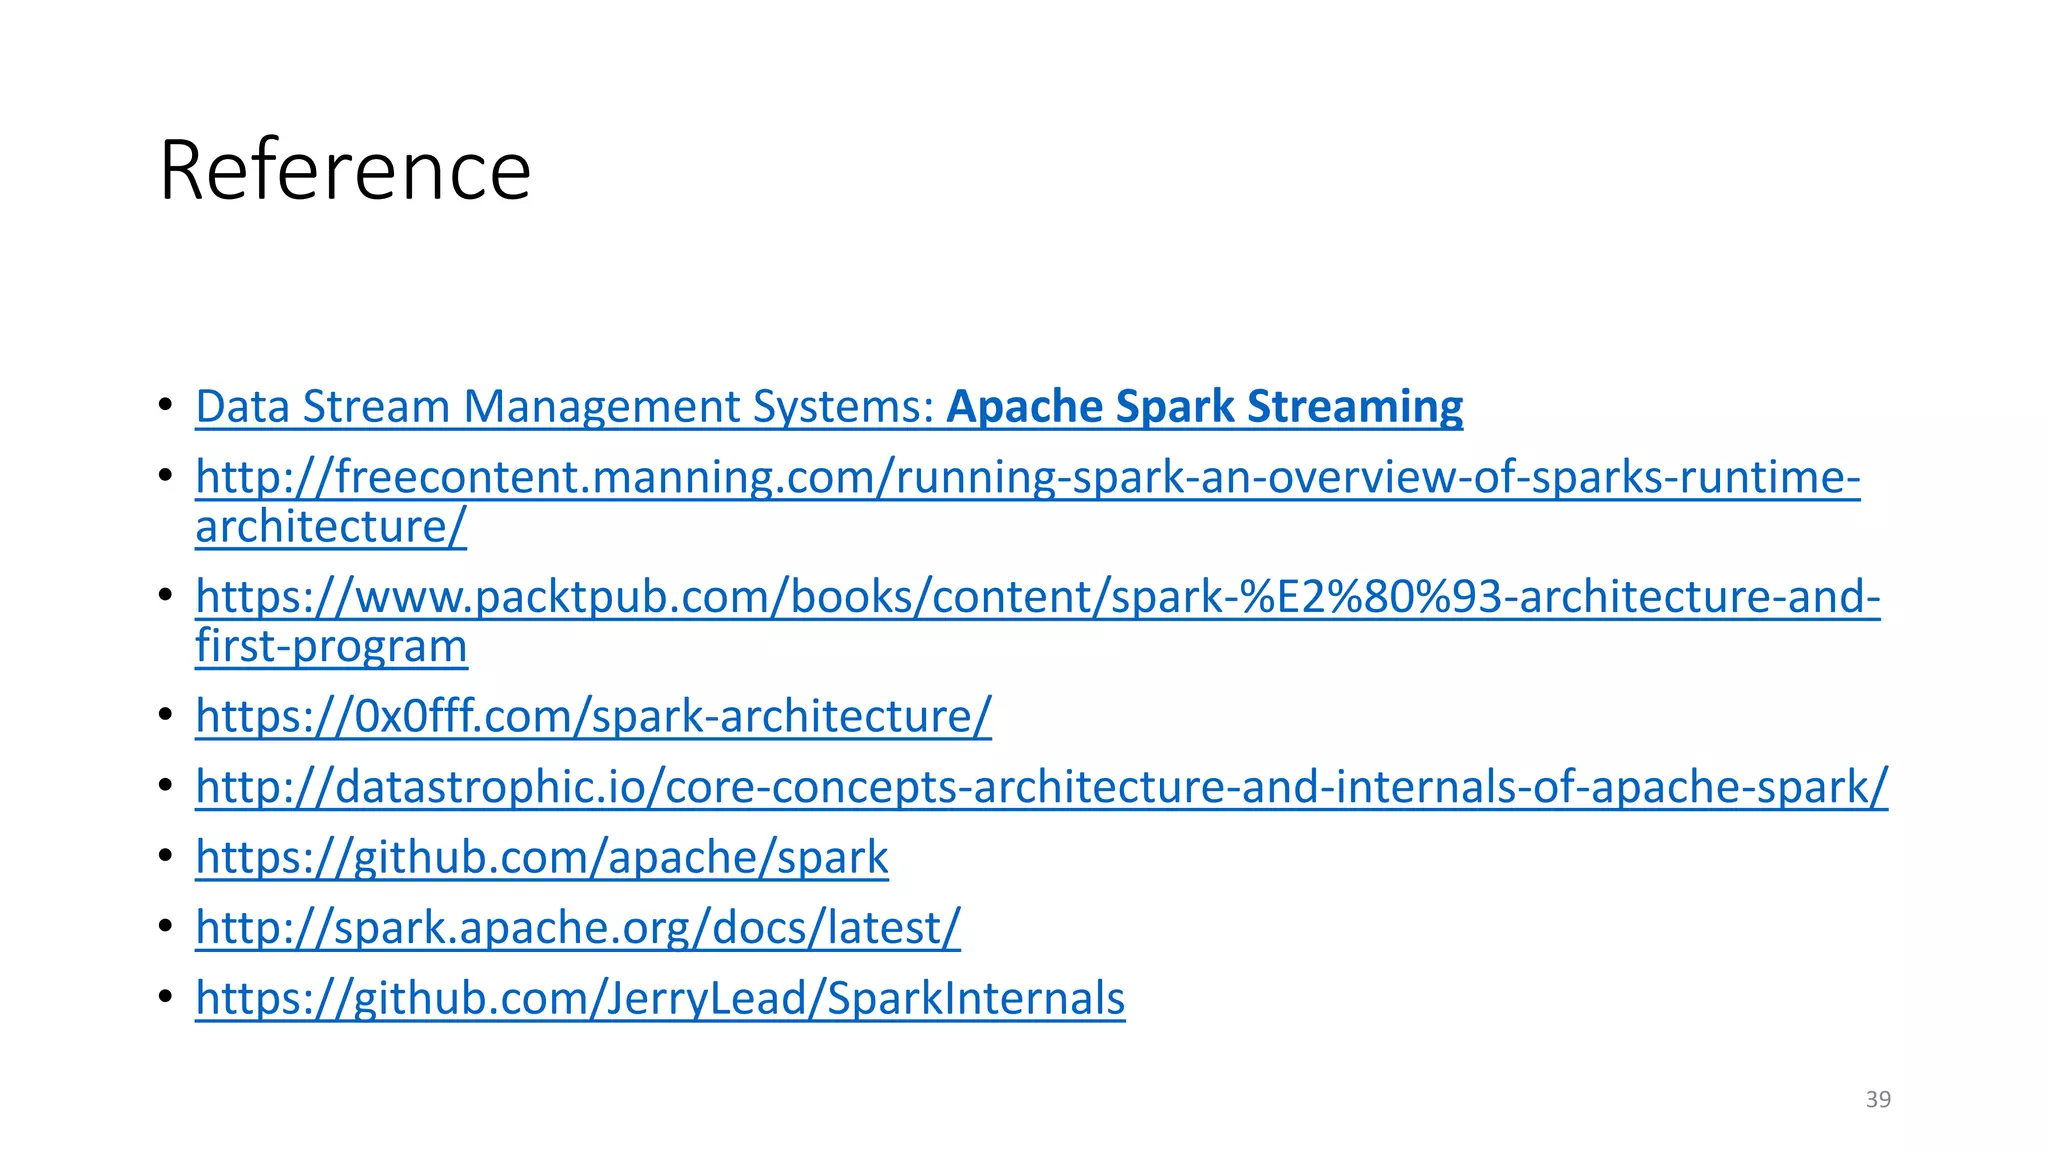Viewport: 2048px width, 1152px height.
Task: Open the 0x0fff.com spark-architecture link
Action: (x=594, y=716)
